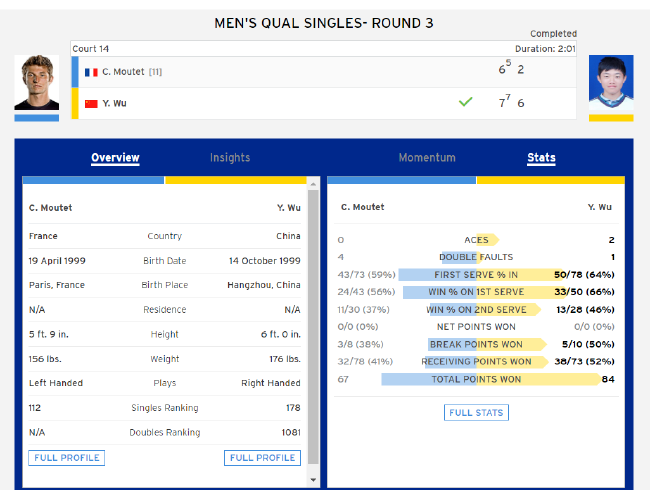Click the overview panel scrollbar up arrow
This screenshot has width=650, height=490.
tap(313, 183)
